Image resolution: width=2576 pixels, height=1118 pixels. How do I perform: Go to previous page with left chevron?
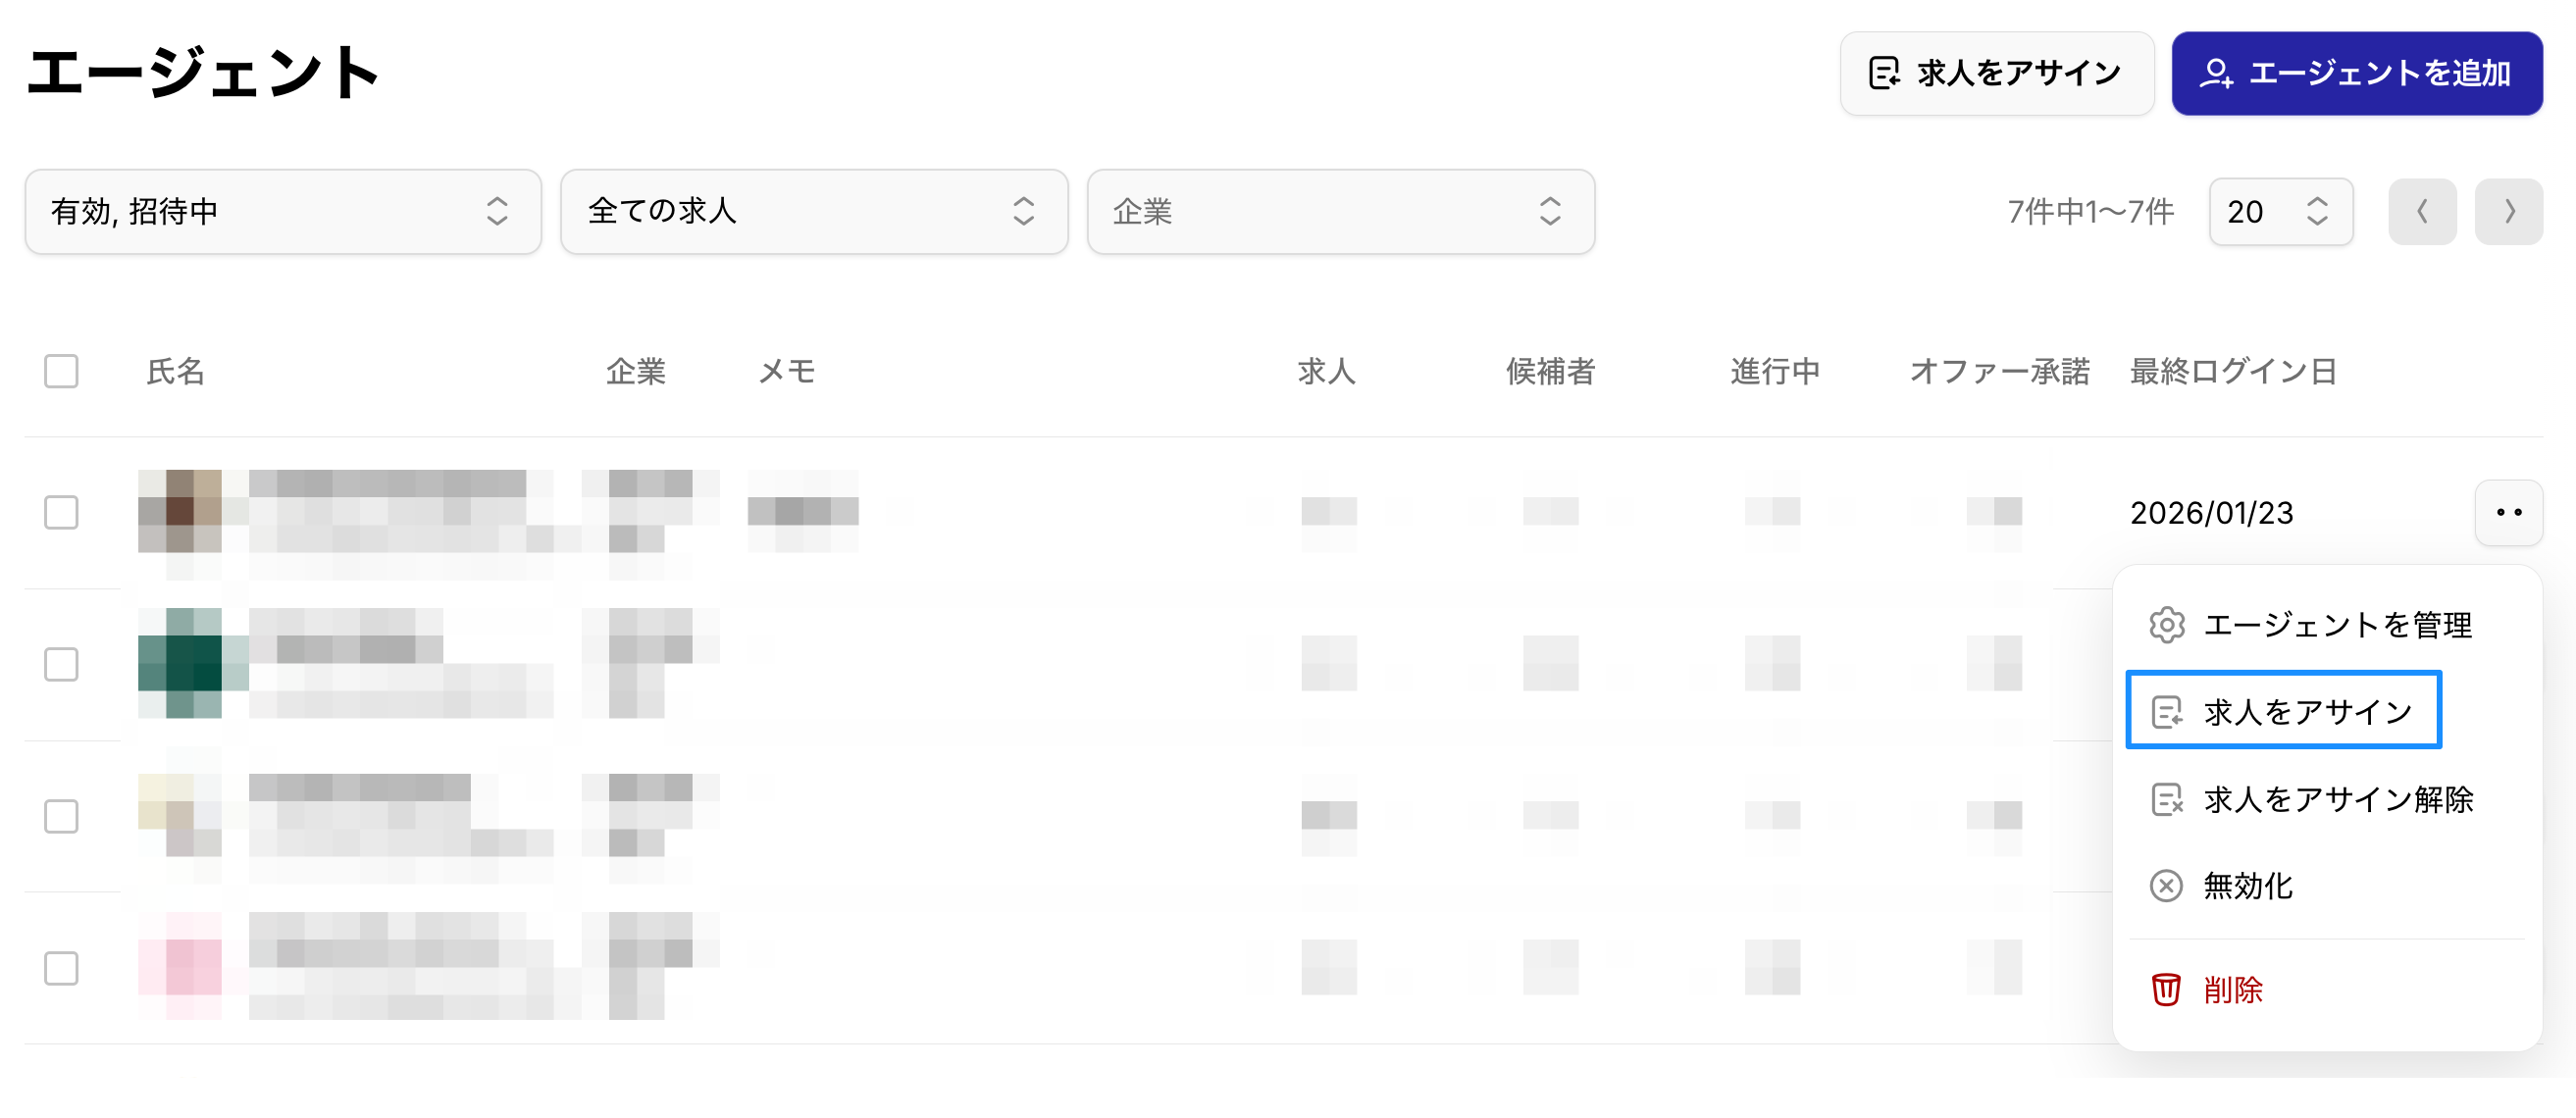2421,212
